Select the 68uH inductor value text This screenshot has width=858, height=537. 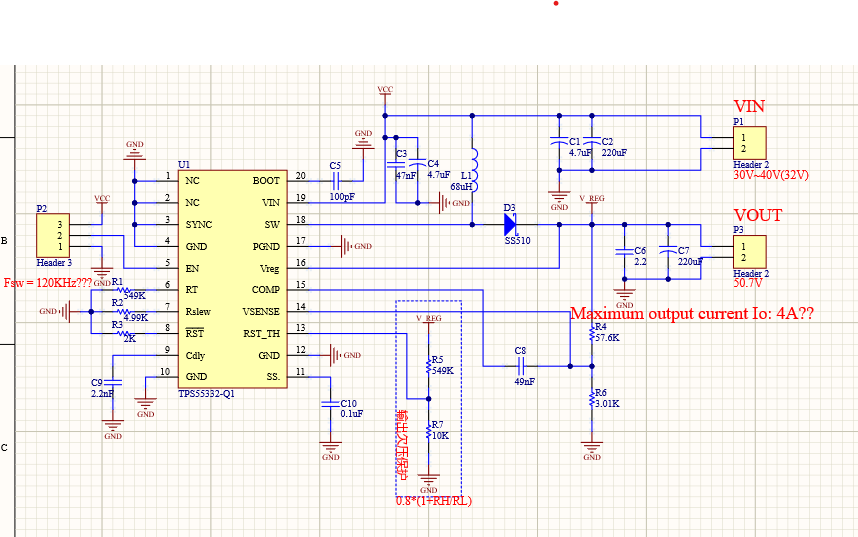pyautogui.click(x=461, y=187)
